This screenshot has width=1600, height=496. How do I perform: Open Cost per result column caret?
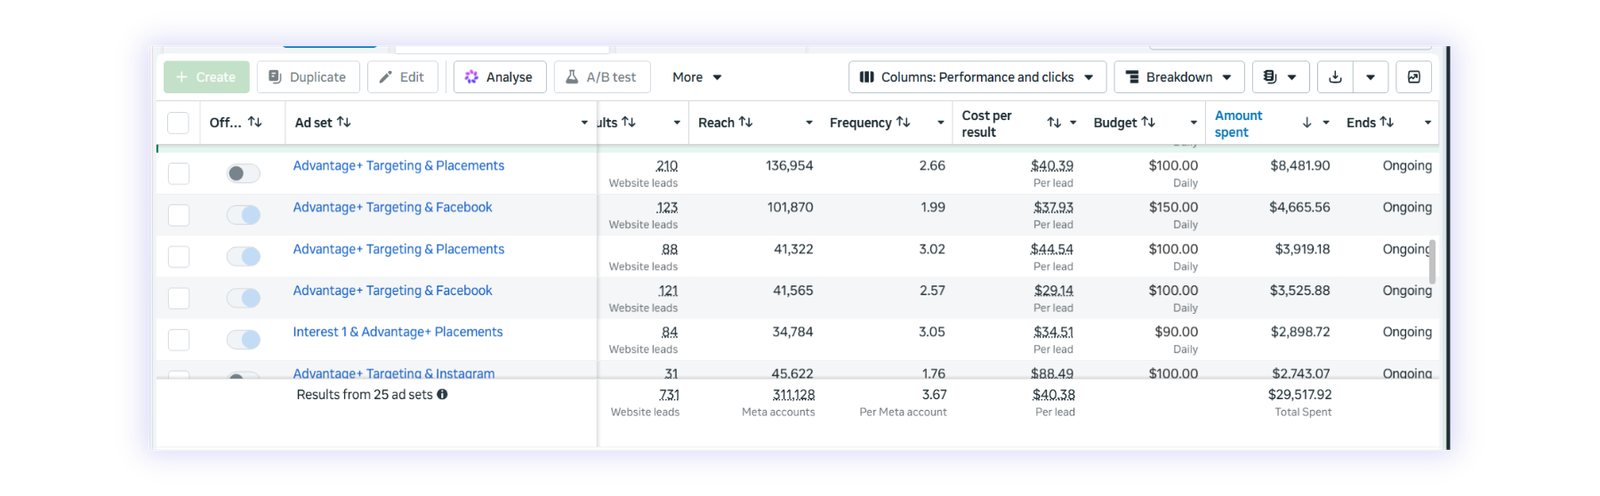click(1073, 123)
